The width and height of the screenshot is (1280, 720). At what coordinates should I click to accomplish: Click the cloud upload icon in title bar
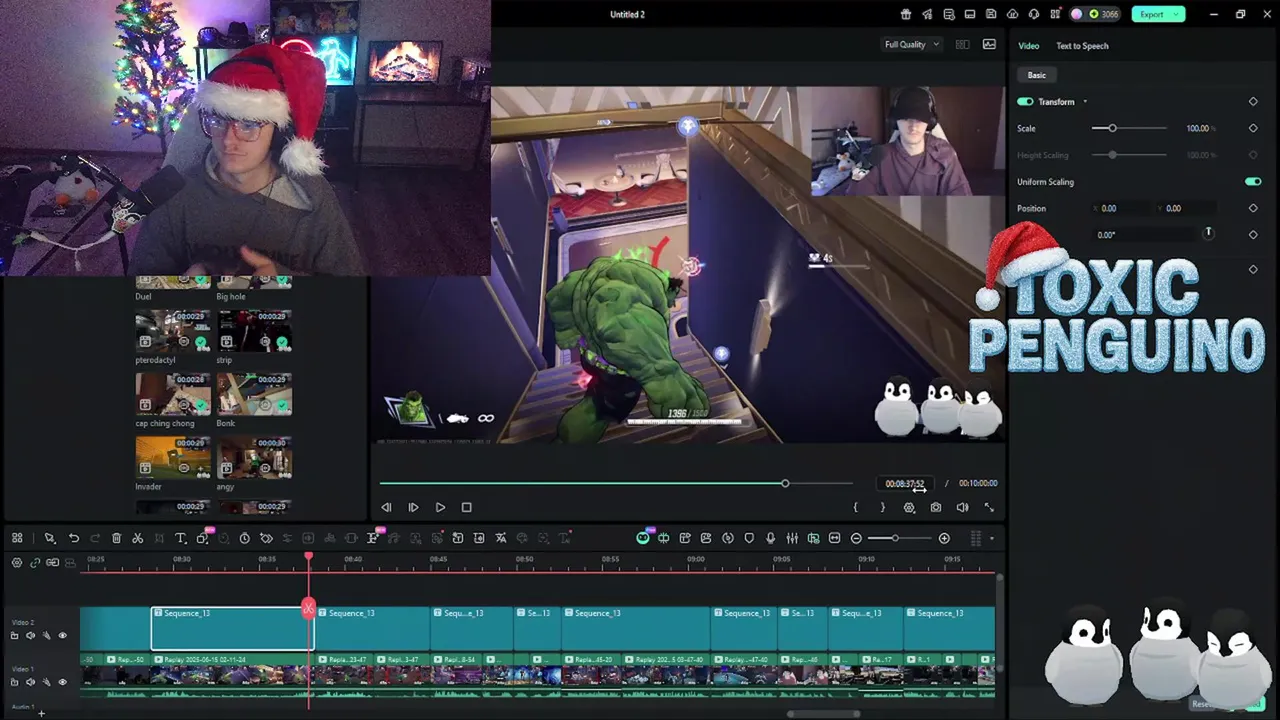tap(1012, 14)
